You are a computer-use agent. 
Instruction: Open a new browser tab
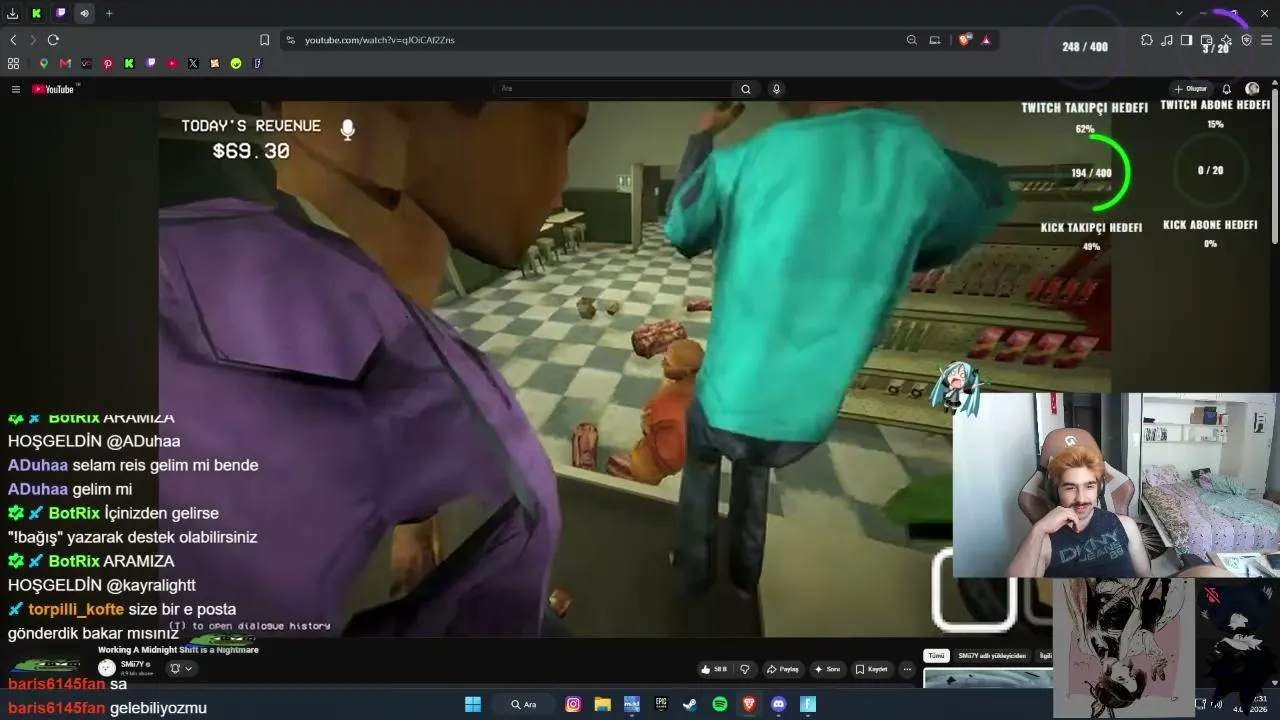[109, 13]
